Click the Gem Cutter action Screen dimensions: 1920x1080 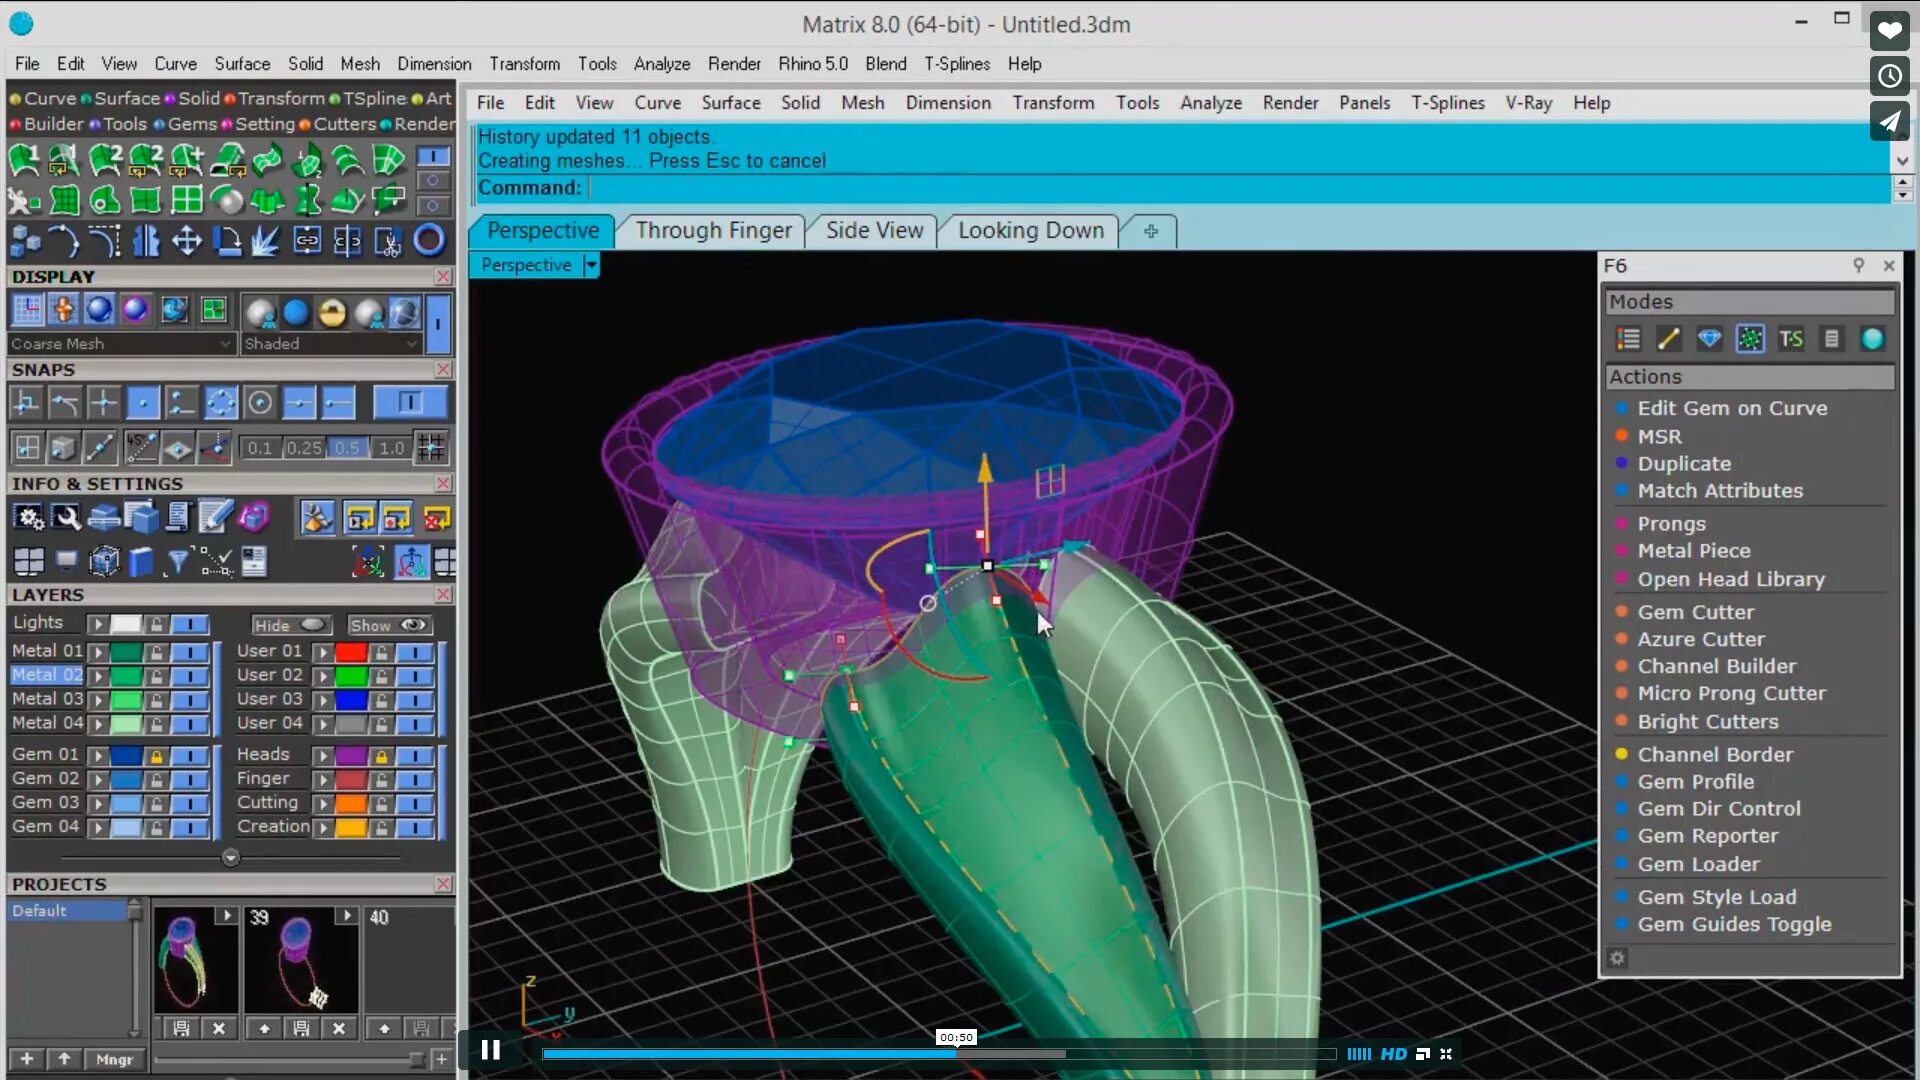pyautogui.click(x=1695, y=612)
